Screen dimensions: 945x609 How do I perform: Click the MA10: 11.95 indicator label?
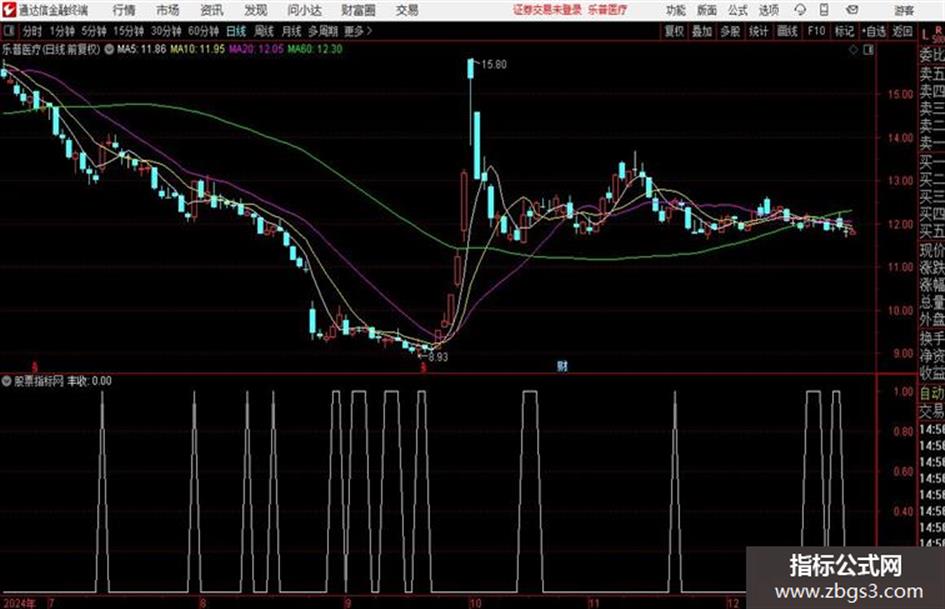click(x=198, y=49)
